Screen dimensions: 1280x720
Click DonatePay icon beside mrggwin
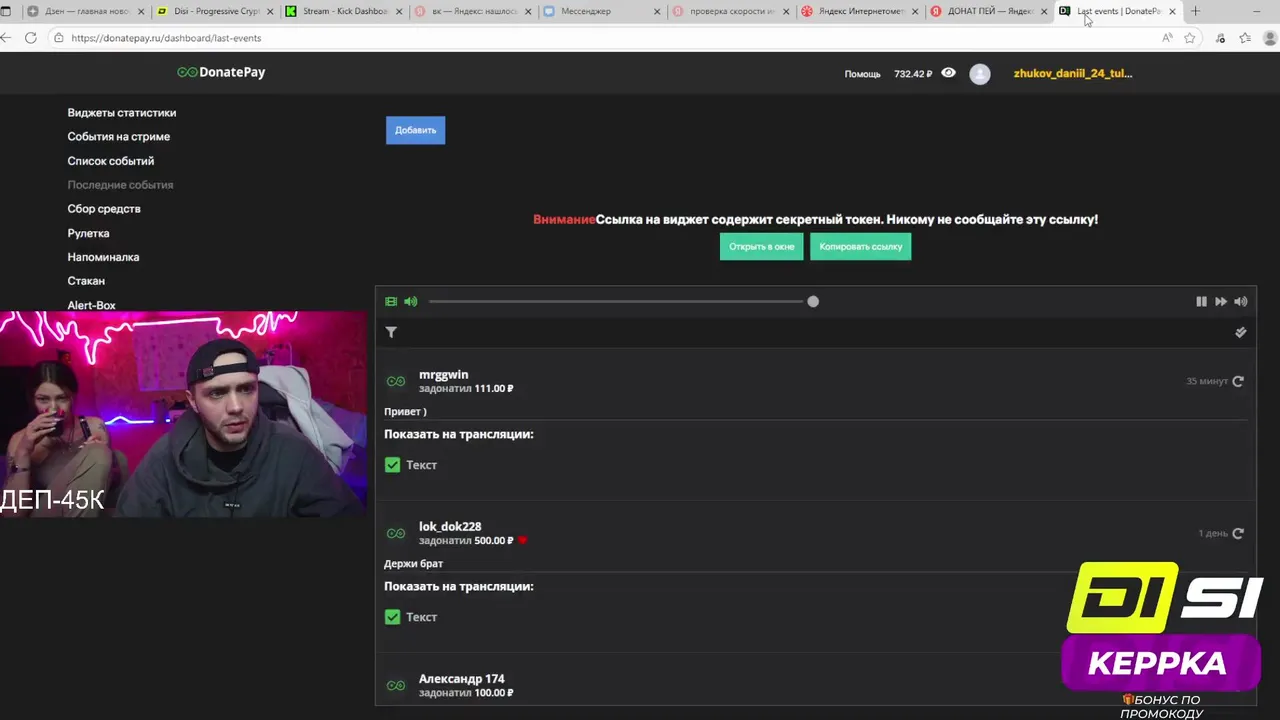point(396,381)
